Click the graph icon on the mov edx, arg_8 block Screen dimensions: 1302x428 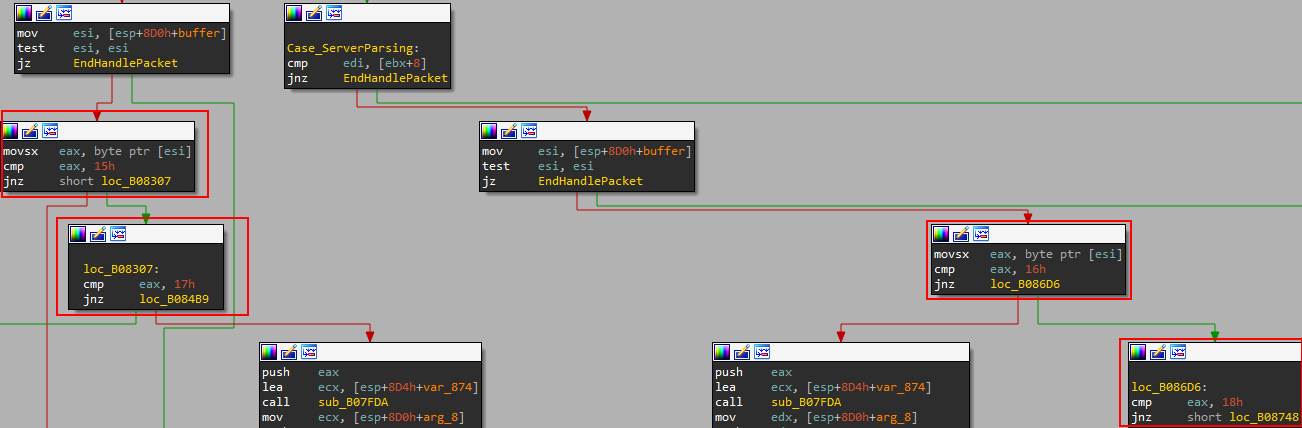pos(762,352)
